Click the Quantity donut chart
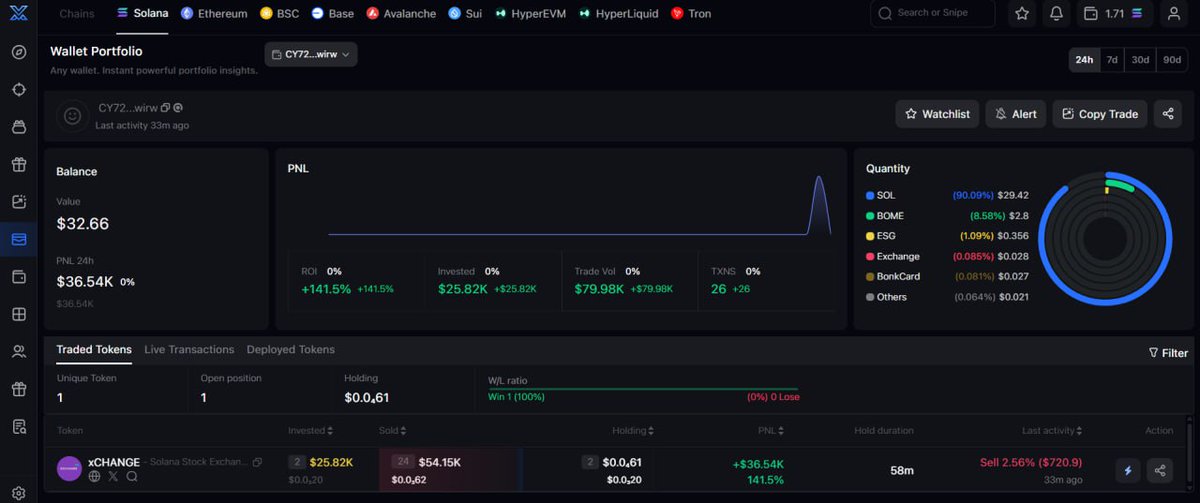 click(1104, 238)
